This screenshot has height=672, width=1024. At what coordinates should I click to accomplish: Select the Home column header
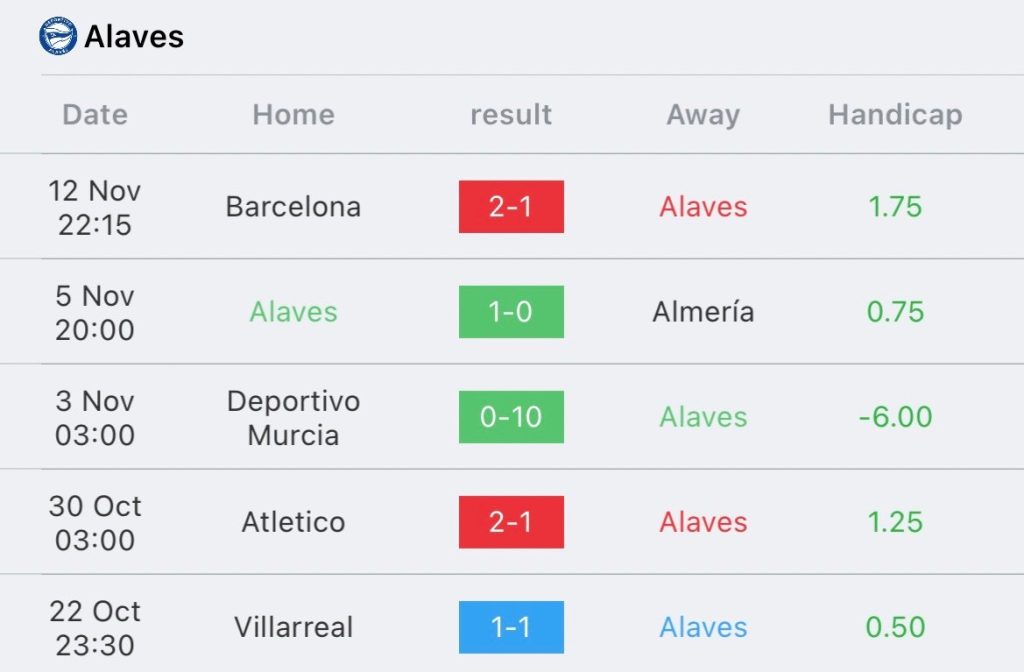coord(293,115)
